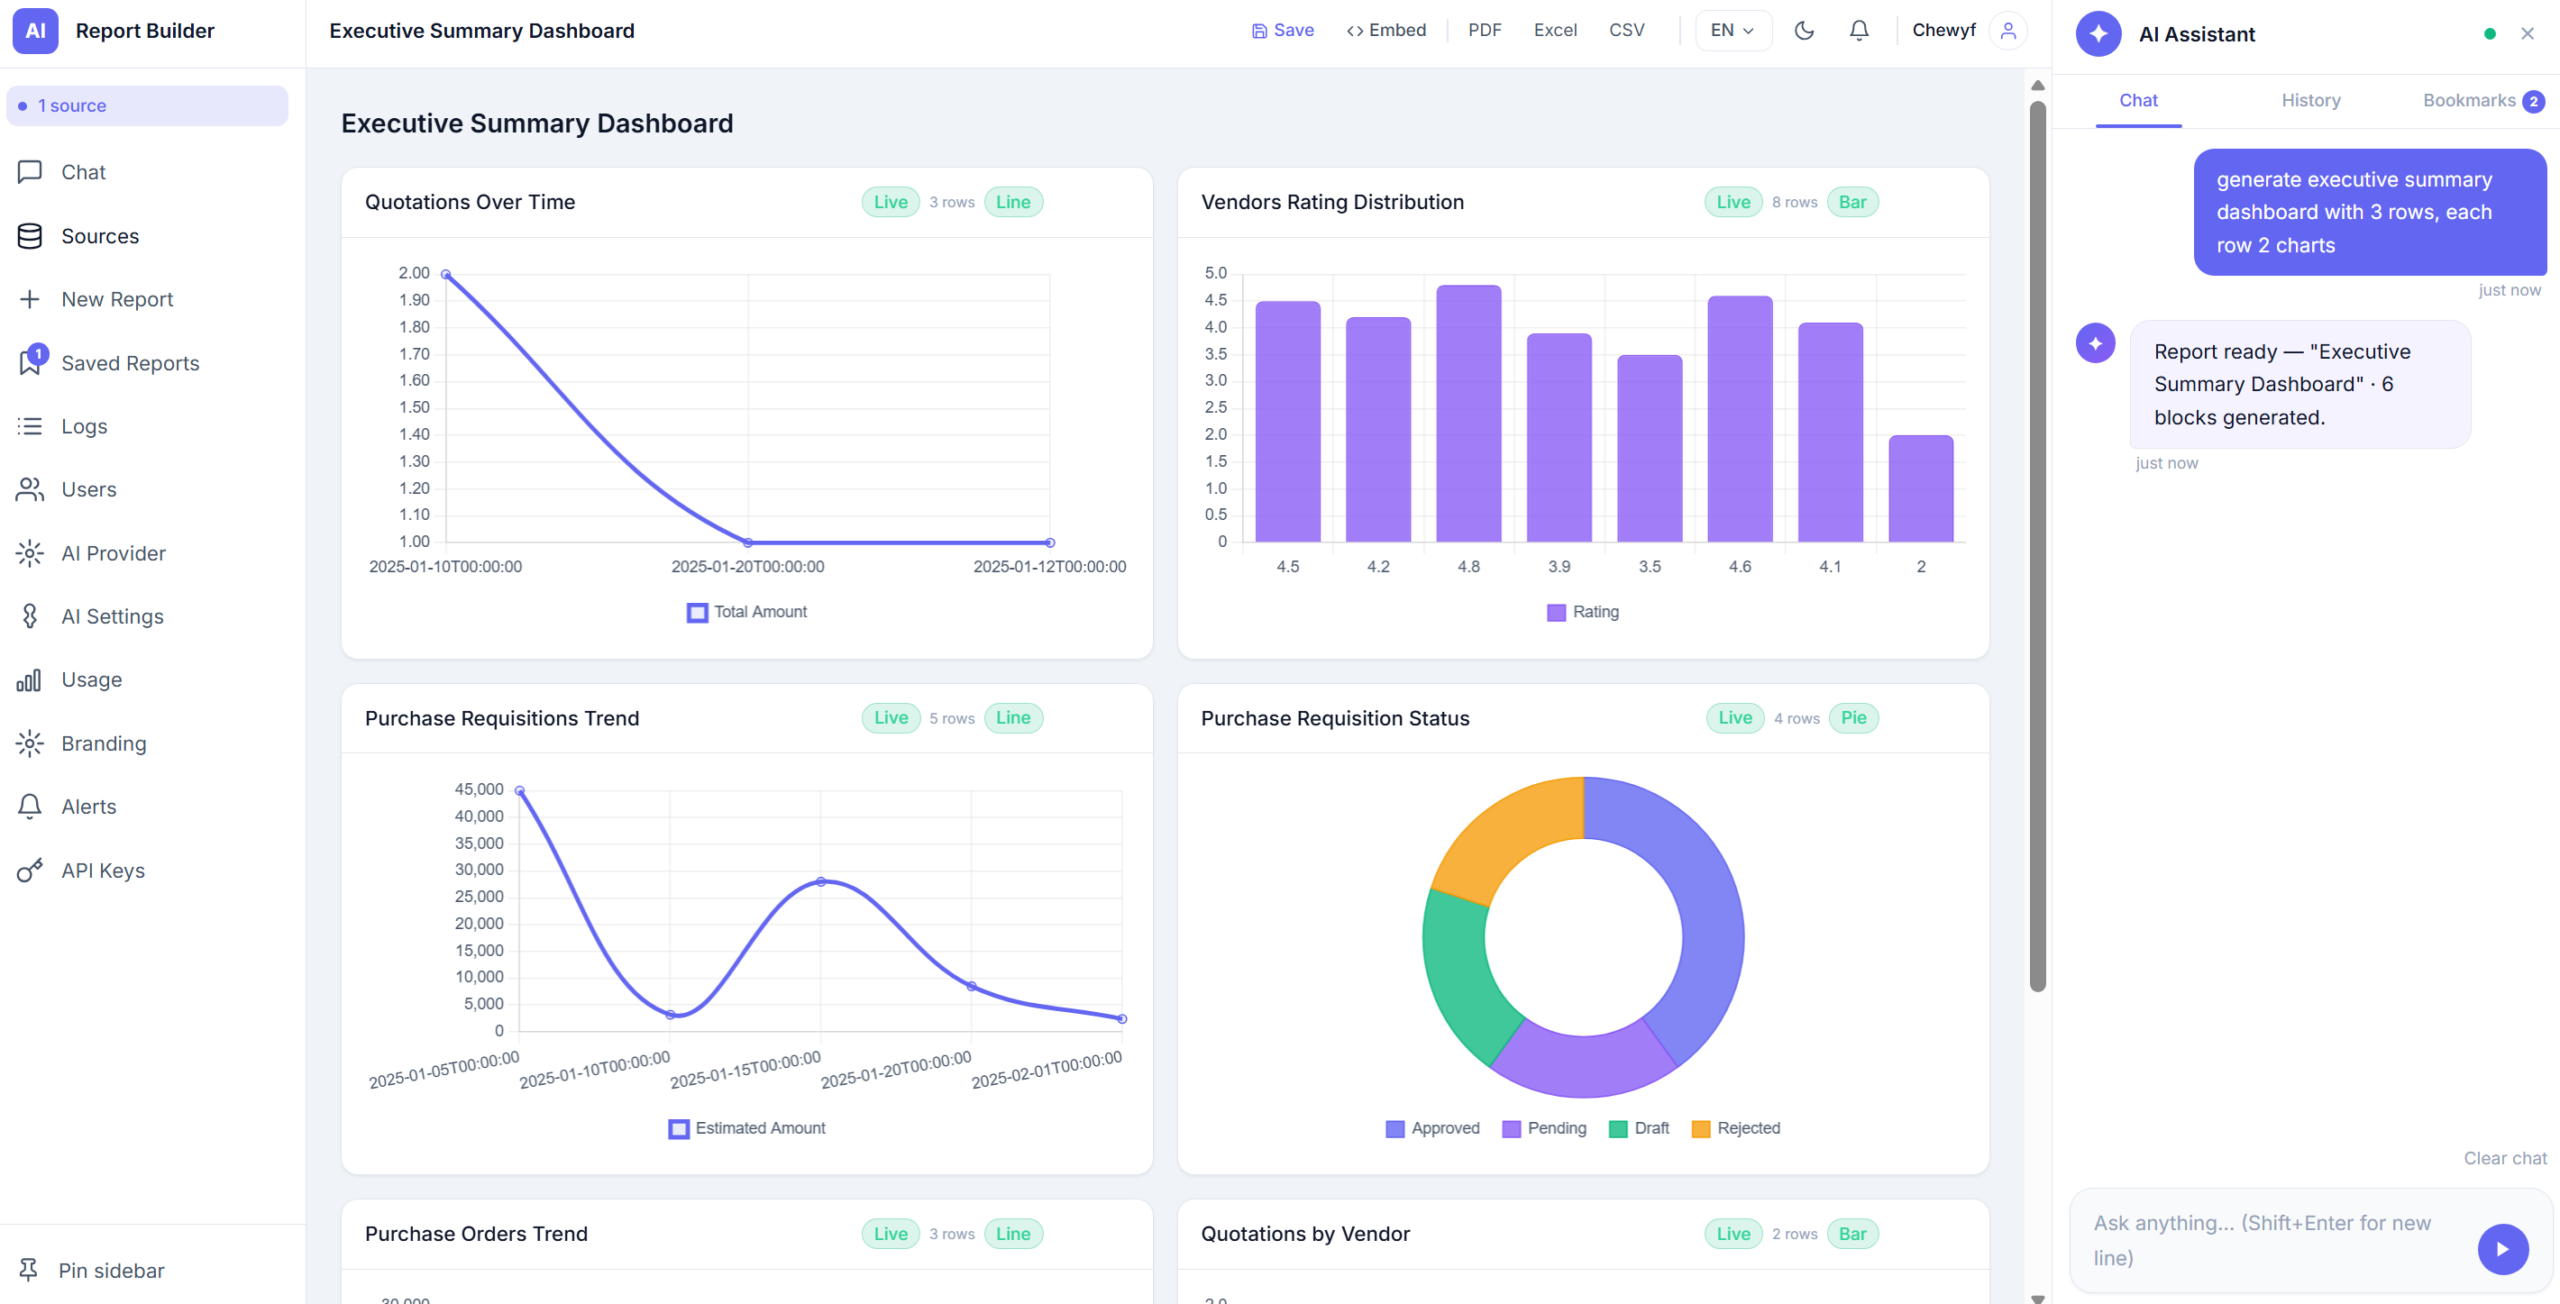2560x1304 pixels.
Task: Click the scrollbar up arrow
Action: 2037,86
